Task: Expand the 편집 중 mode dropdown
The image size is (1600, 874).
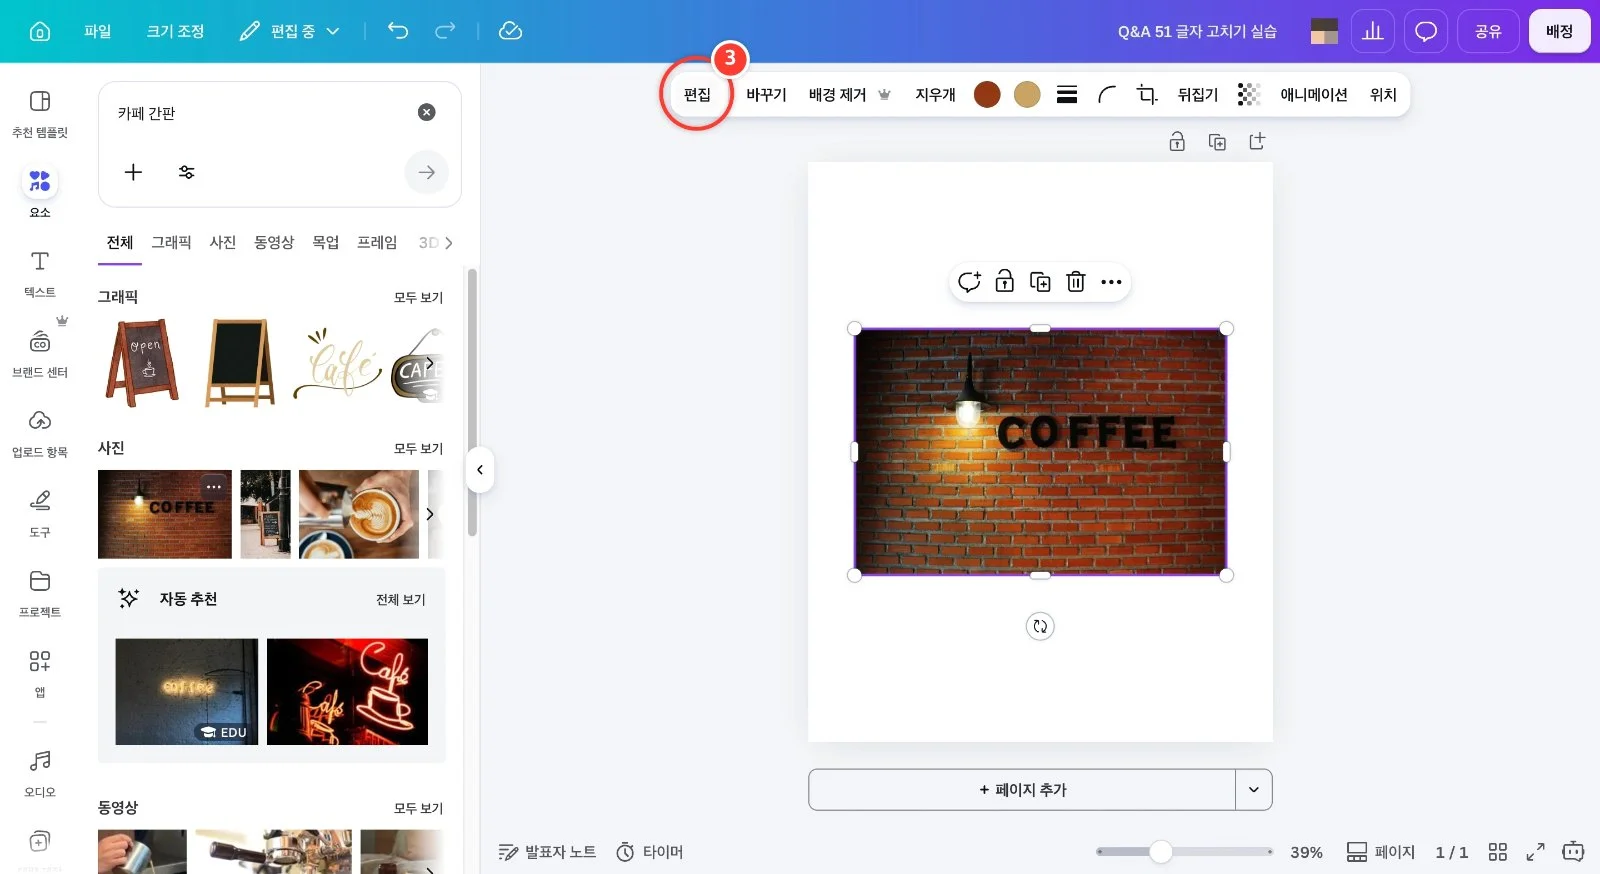Action: [x=290, y=31]
